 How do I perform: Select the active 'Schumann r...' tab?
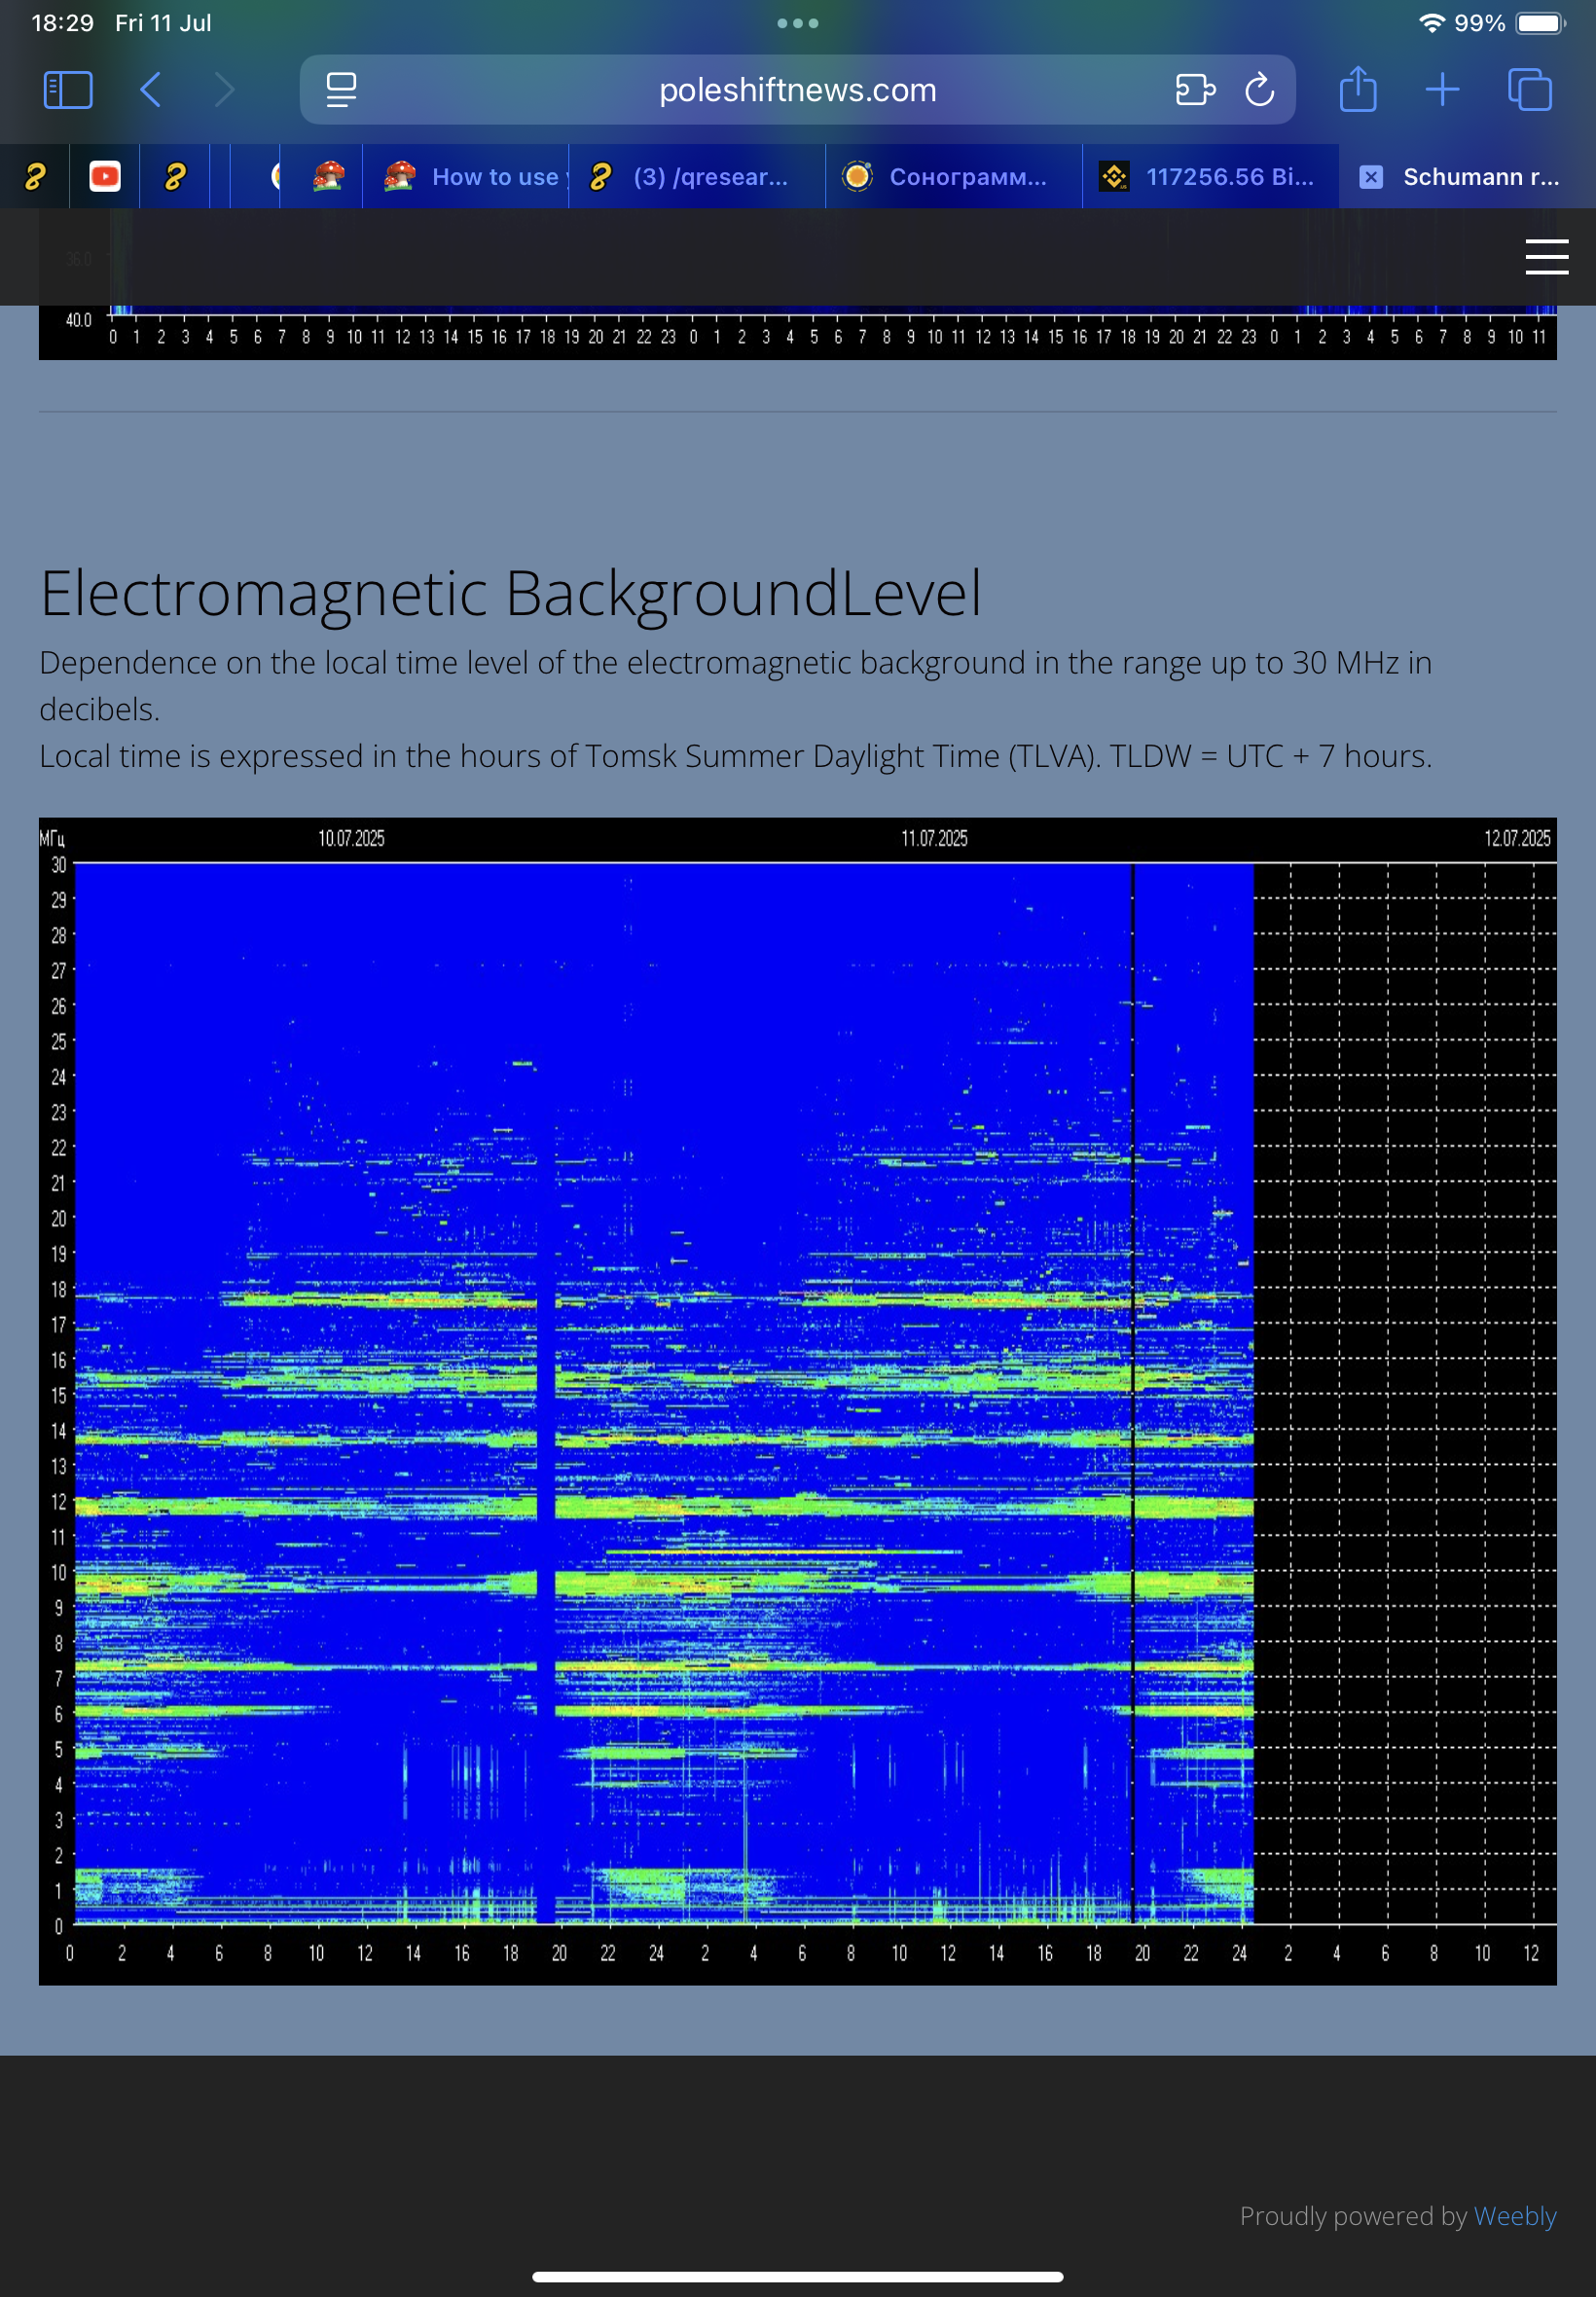click(1467, 177)
